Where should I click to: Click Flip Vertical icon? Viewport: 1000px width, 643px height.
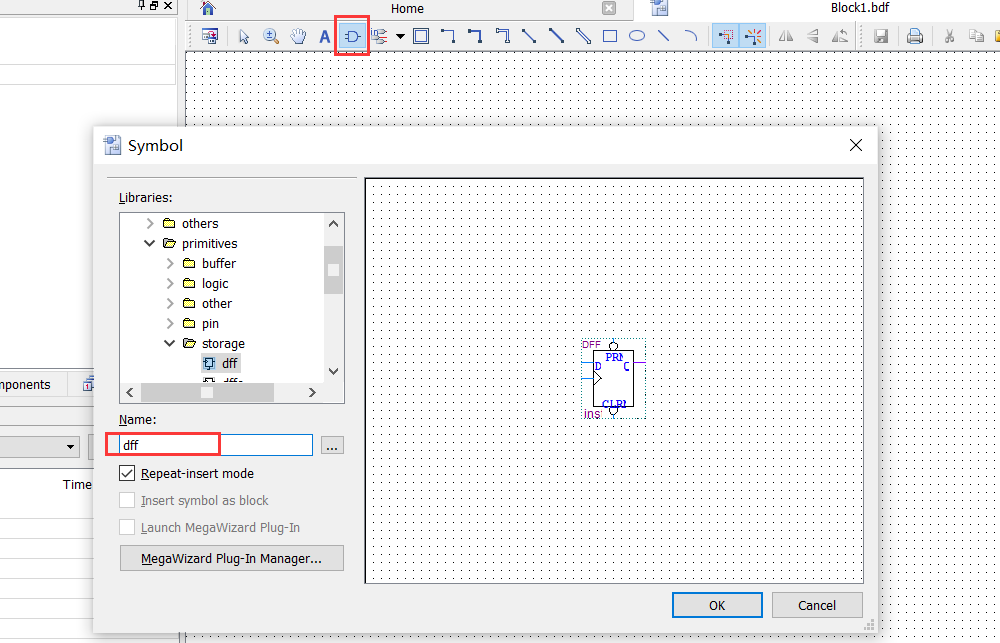click(x=812, y=36)
